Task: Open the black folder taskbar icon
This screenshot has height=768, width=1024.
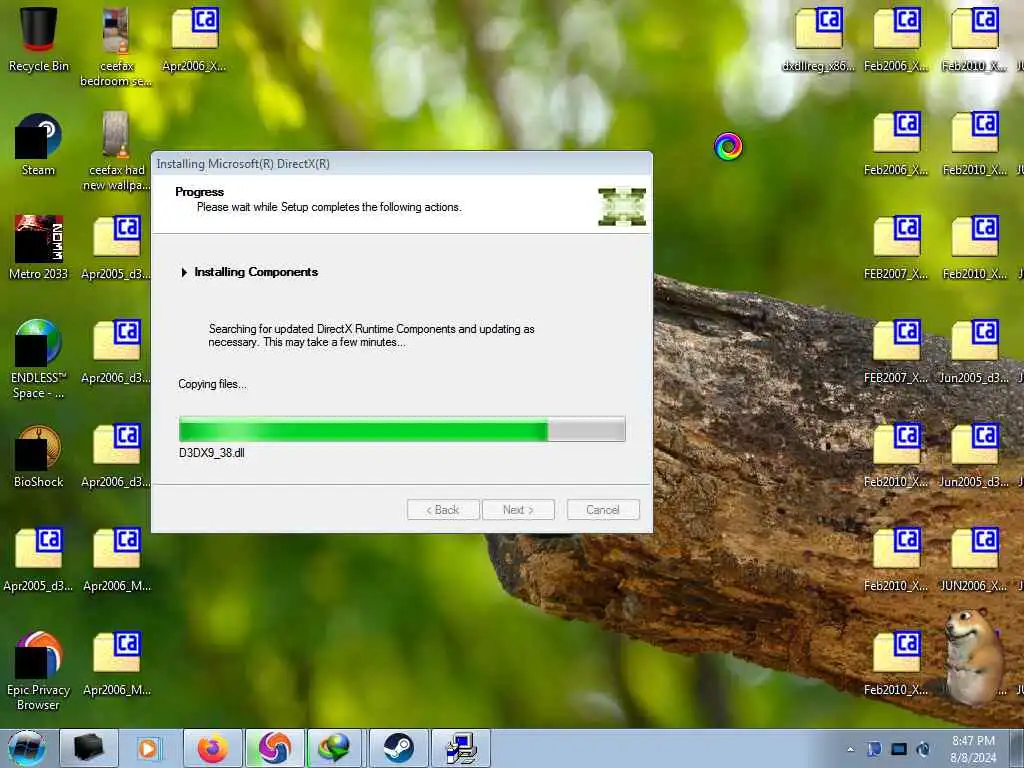Action: 89,748
